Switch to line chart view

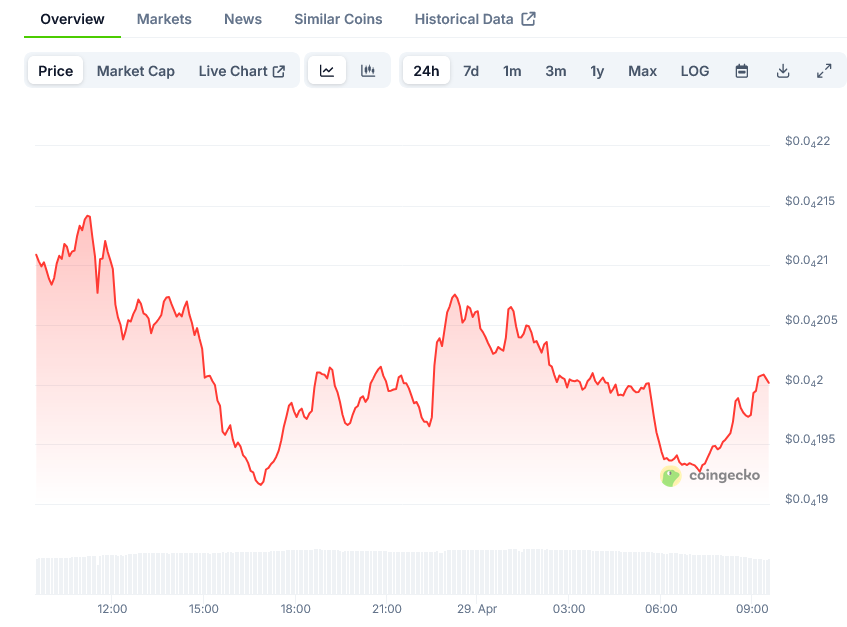click(x=327, y=71)
